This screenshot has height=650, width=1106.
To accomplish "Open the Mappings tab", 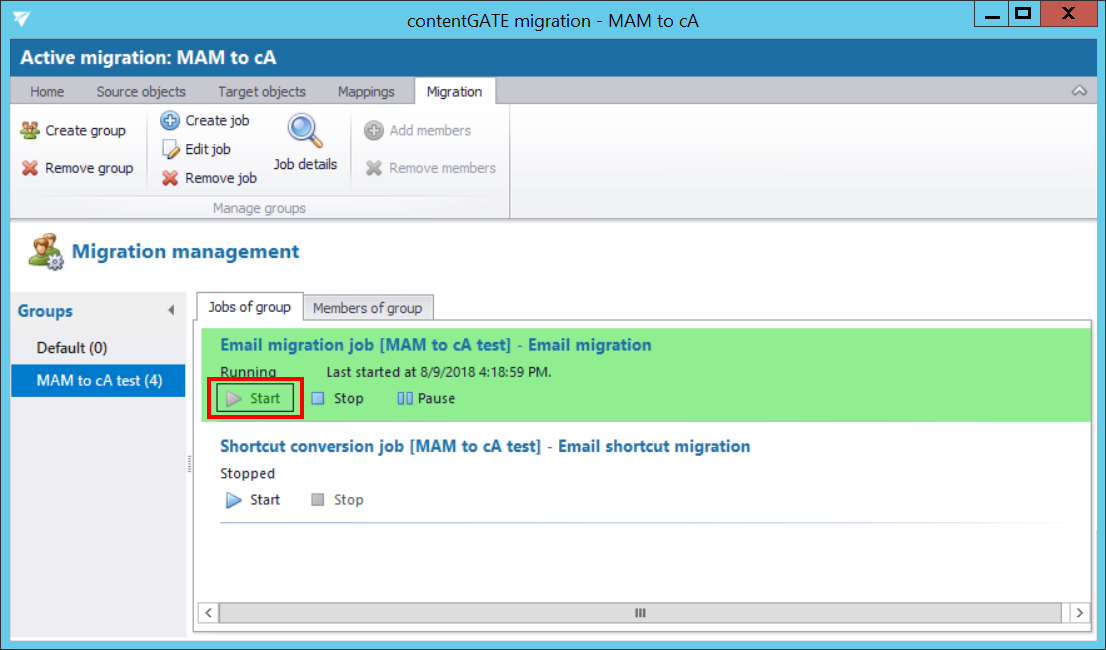I will [366, 92].
